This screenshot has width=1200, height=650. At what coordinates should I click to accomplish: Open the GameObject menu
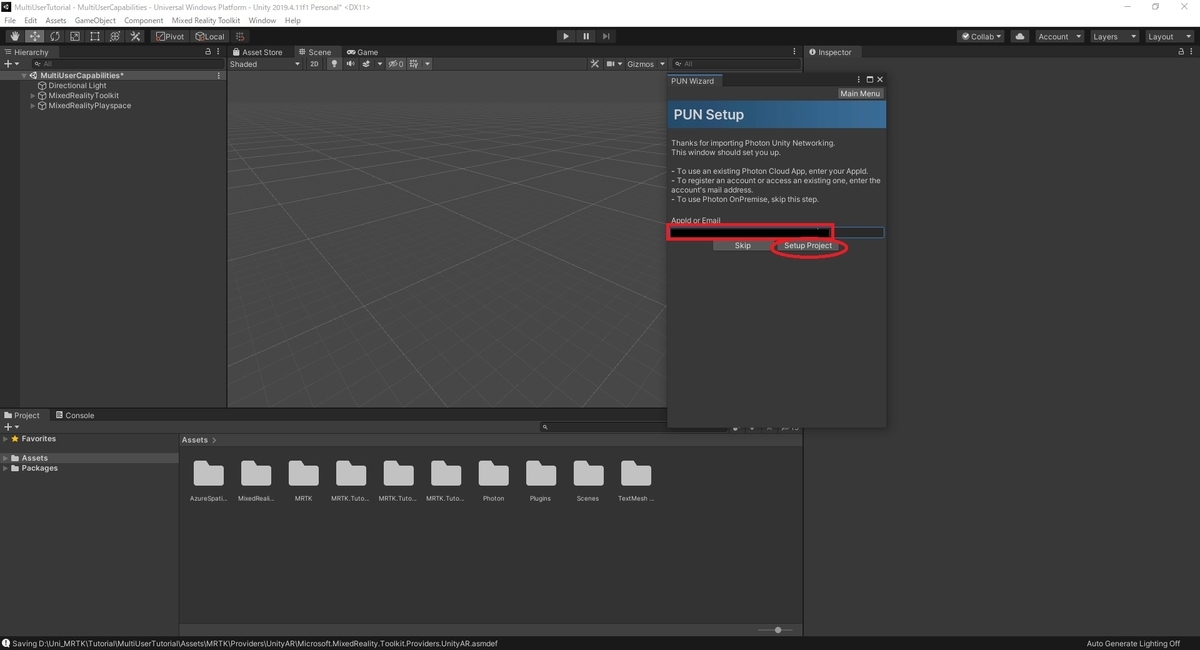95,20
